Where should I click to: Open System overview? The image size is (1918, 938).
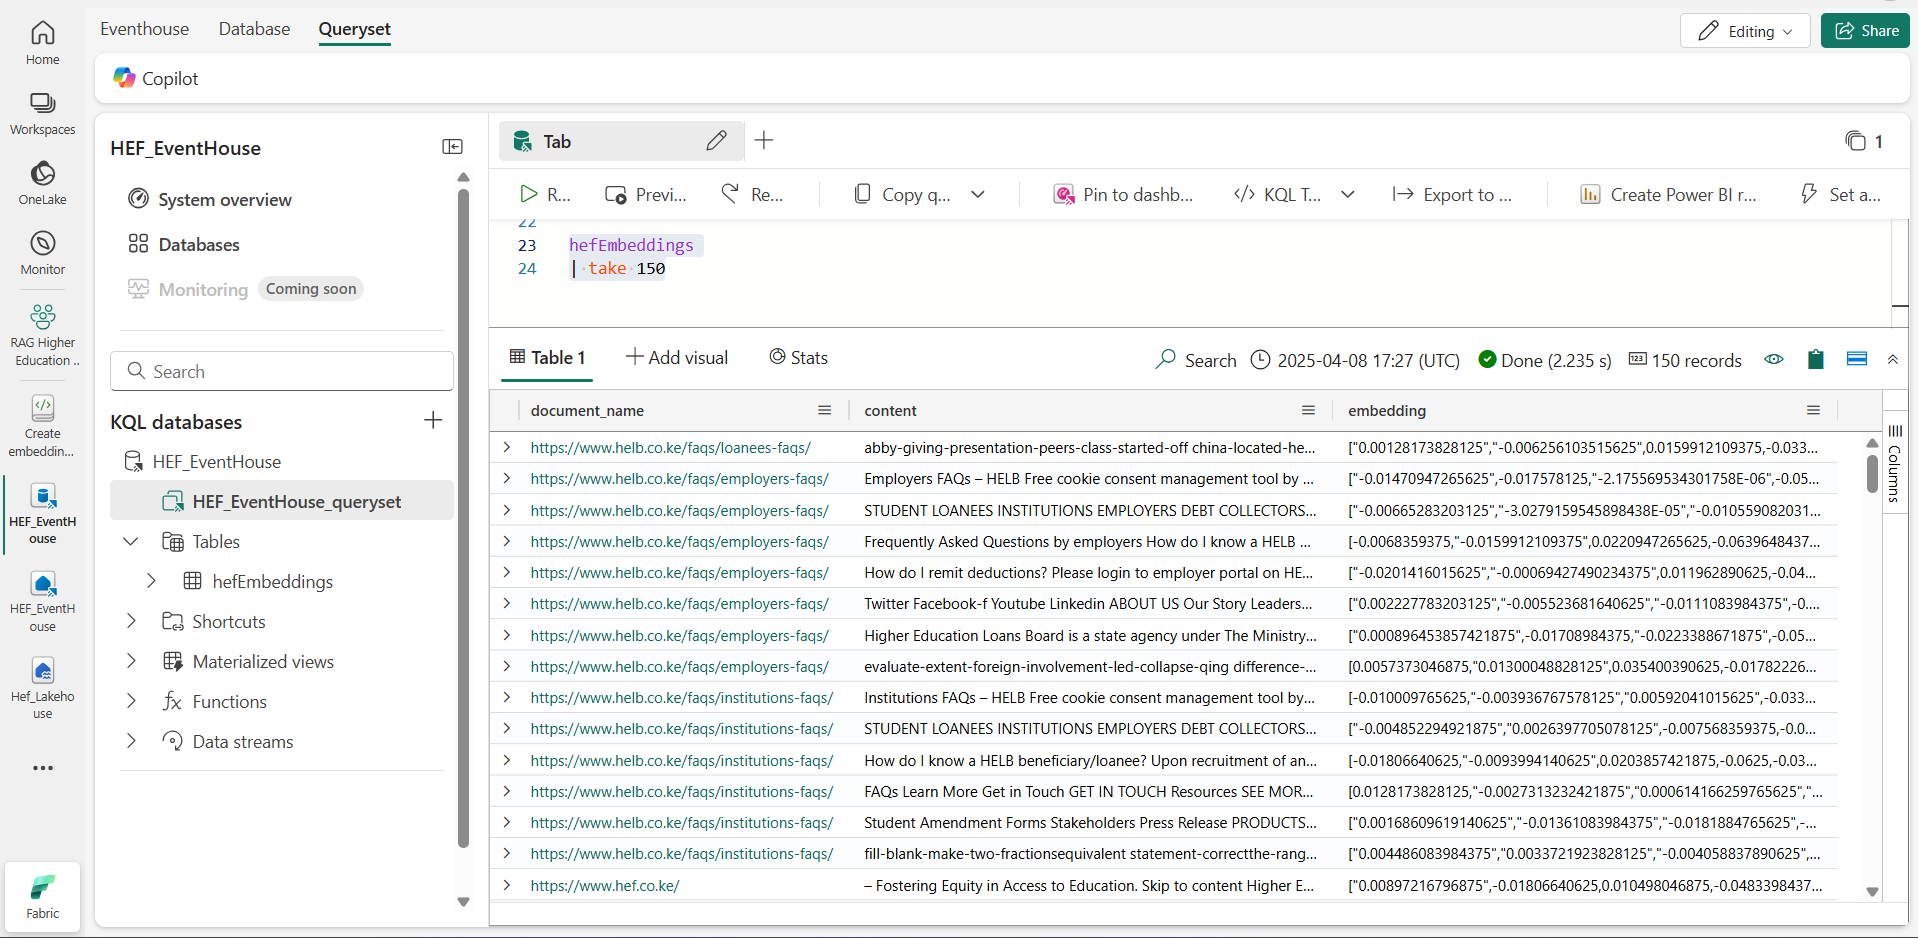tap(210, 199)
